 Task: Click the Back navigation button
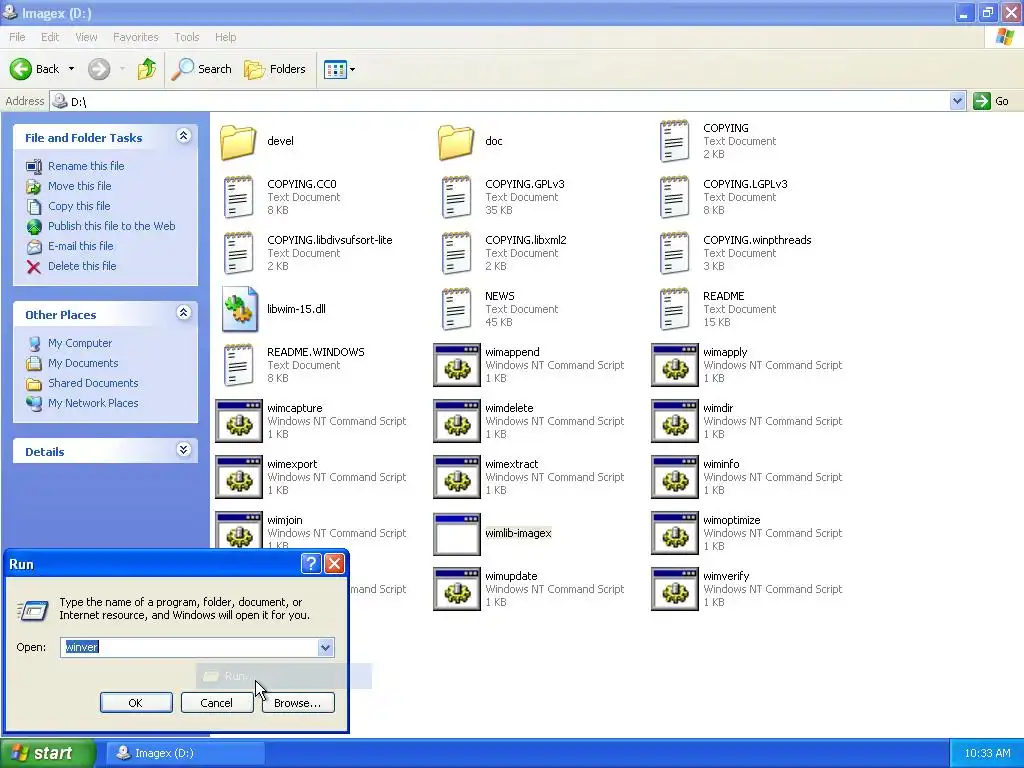(x=35, y=69)
